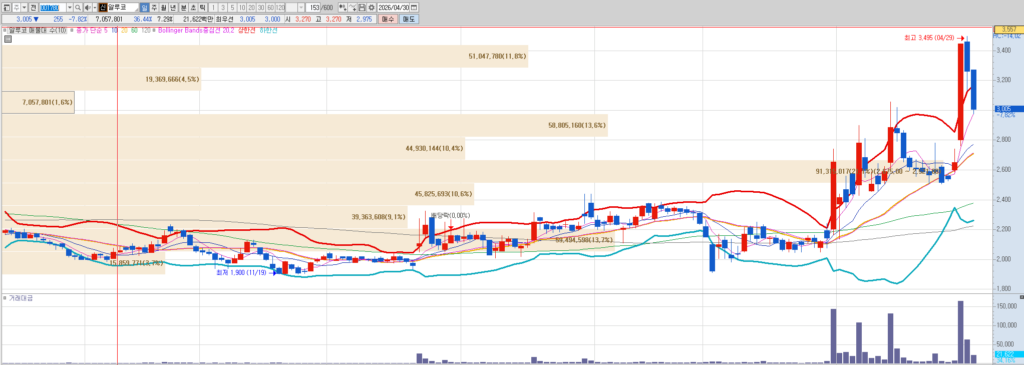Choose the 3 interval button

223,7
